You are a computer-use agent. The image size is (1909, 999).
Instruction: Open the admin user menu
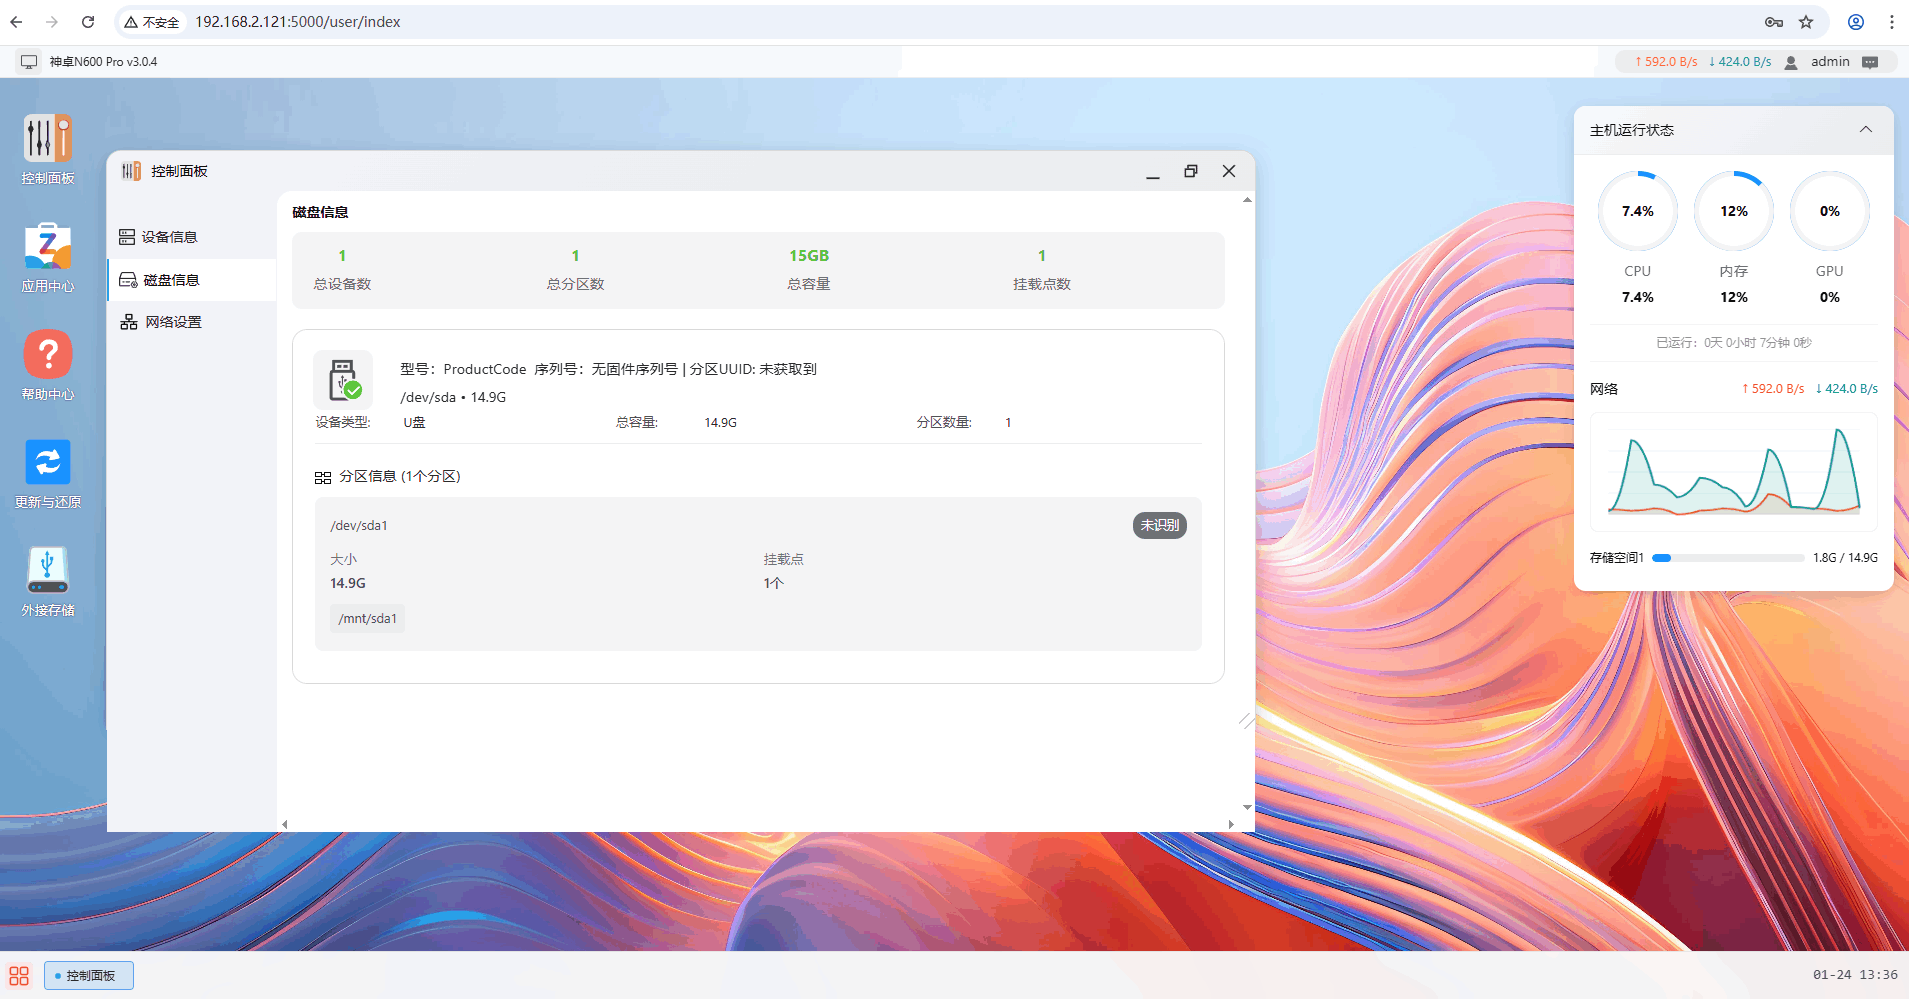tap(1830, 62)
